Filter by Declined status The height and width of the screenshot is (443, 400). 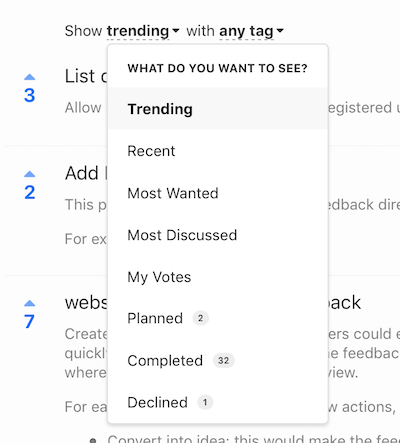coord(218,402)
